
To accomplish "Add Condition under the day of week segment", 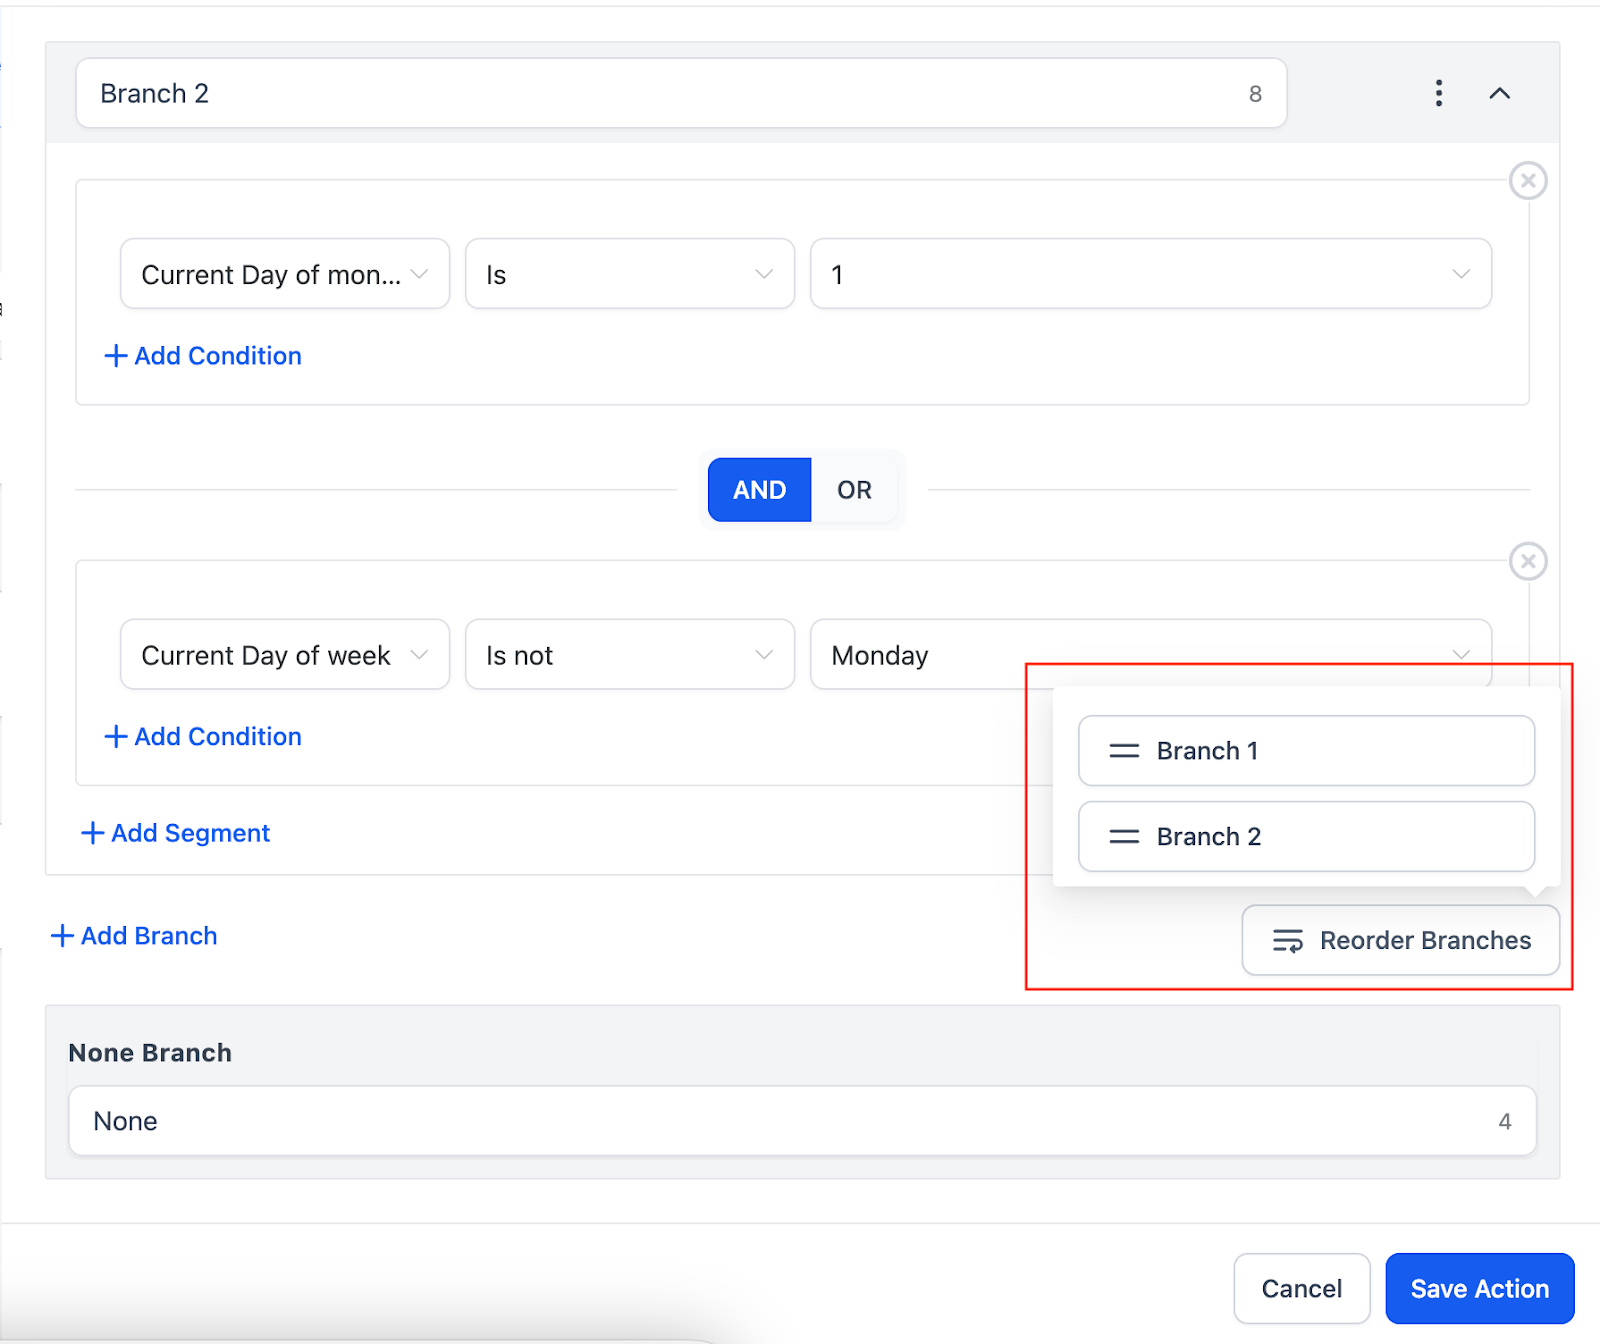I will click(203, 737).
